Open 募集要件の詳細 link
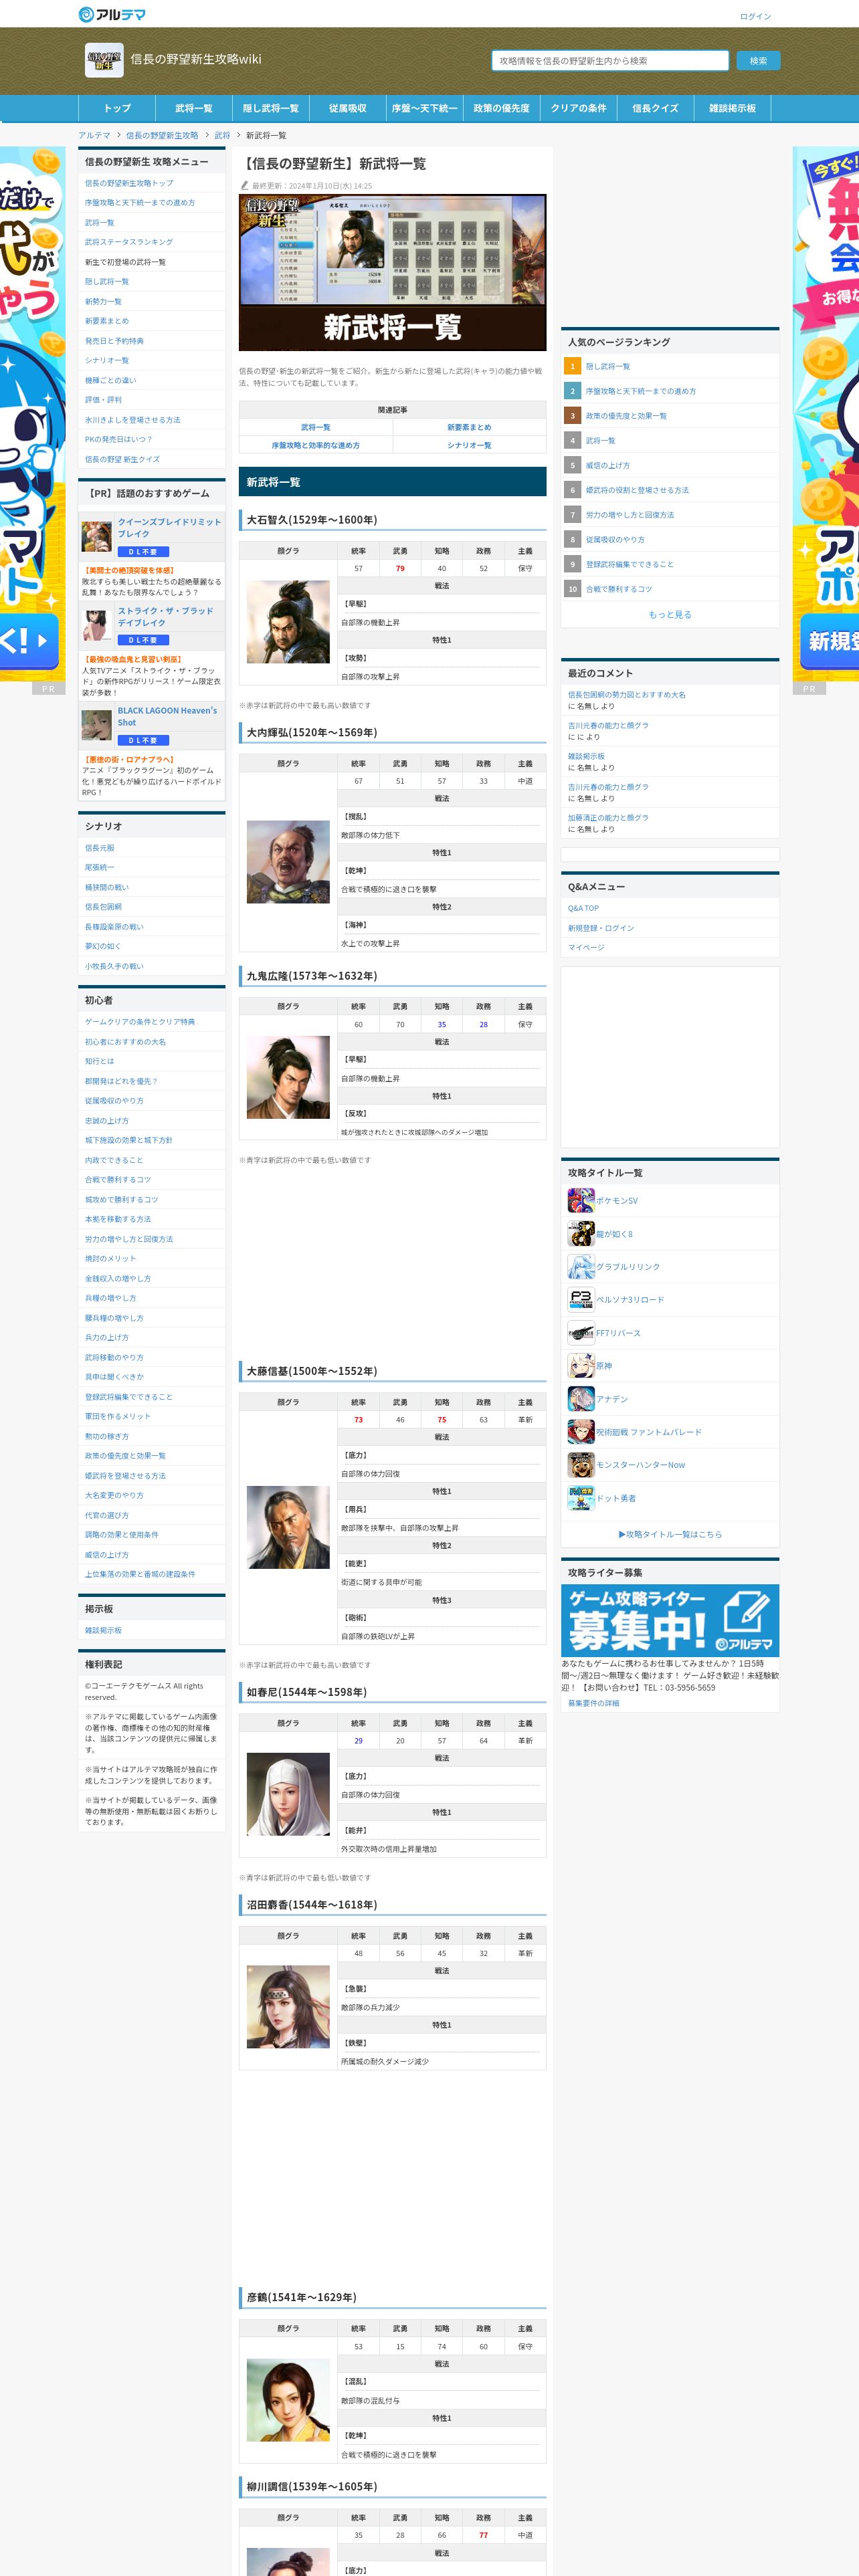859x2576 pixels. click(594, 1703)
